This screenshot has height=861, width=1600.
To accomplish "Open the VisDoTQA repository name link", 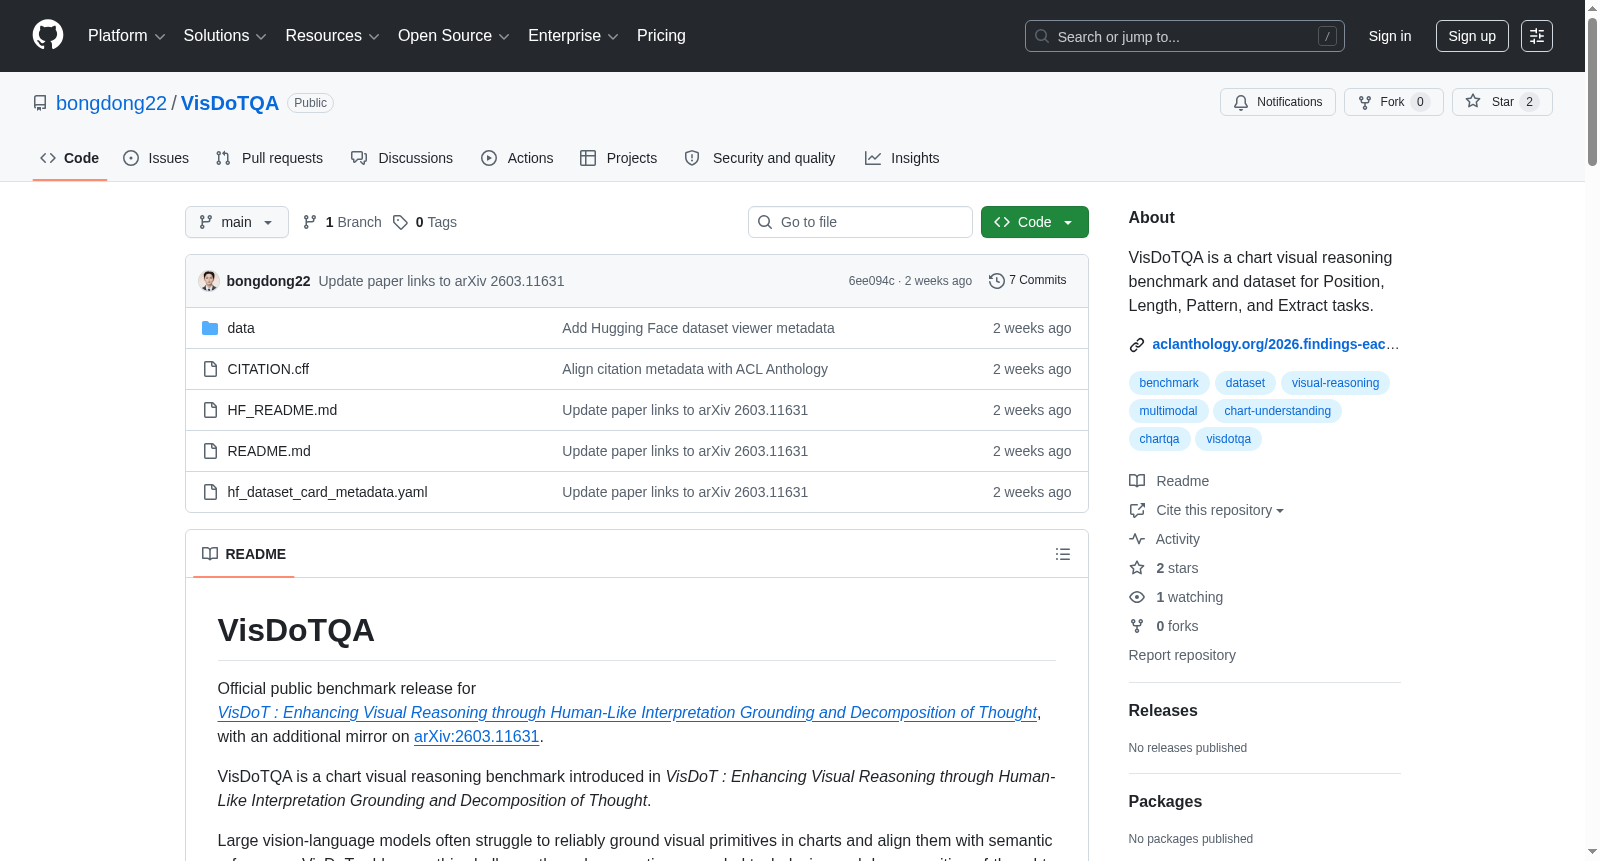I will coord(230,103).
